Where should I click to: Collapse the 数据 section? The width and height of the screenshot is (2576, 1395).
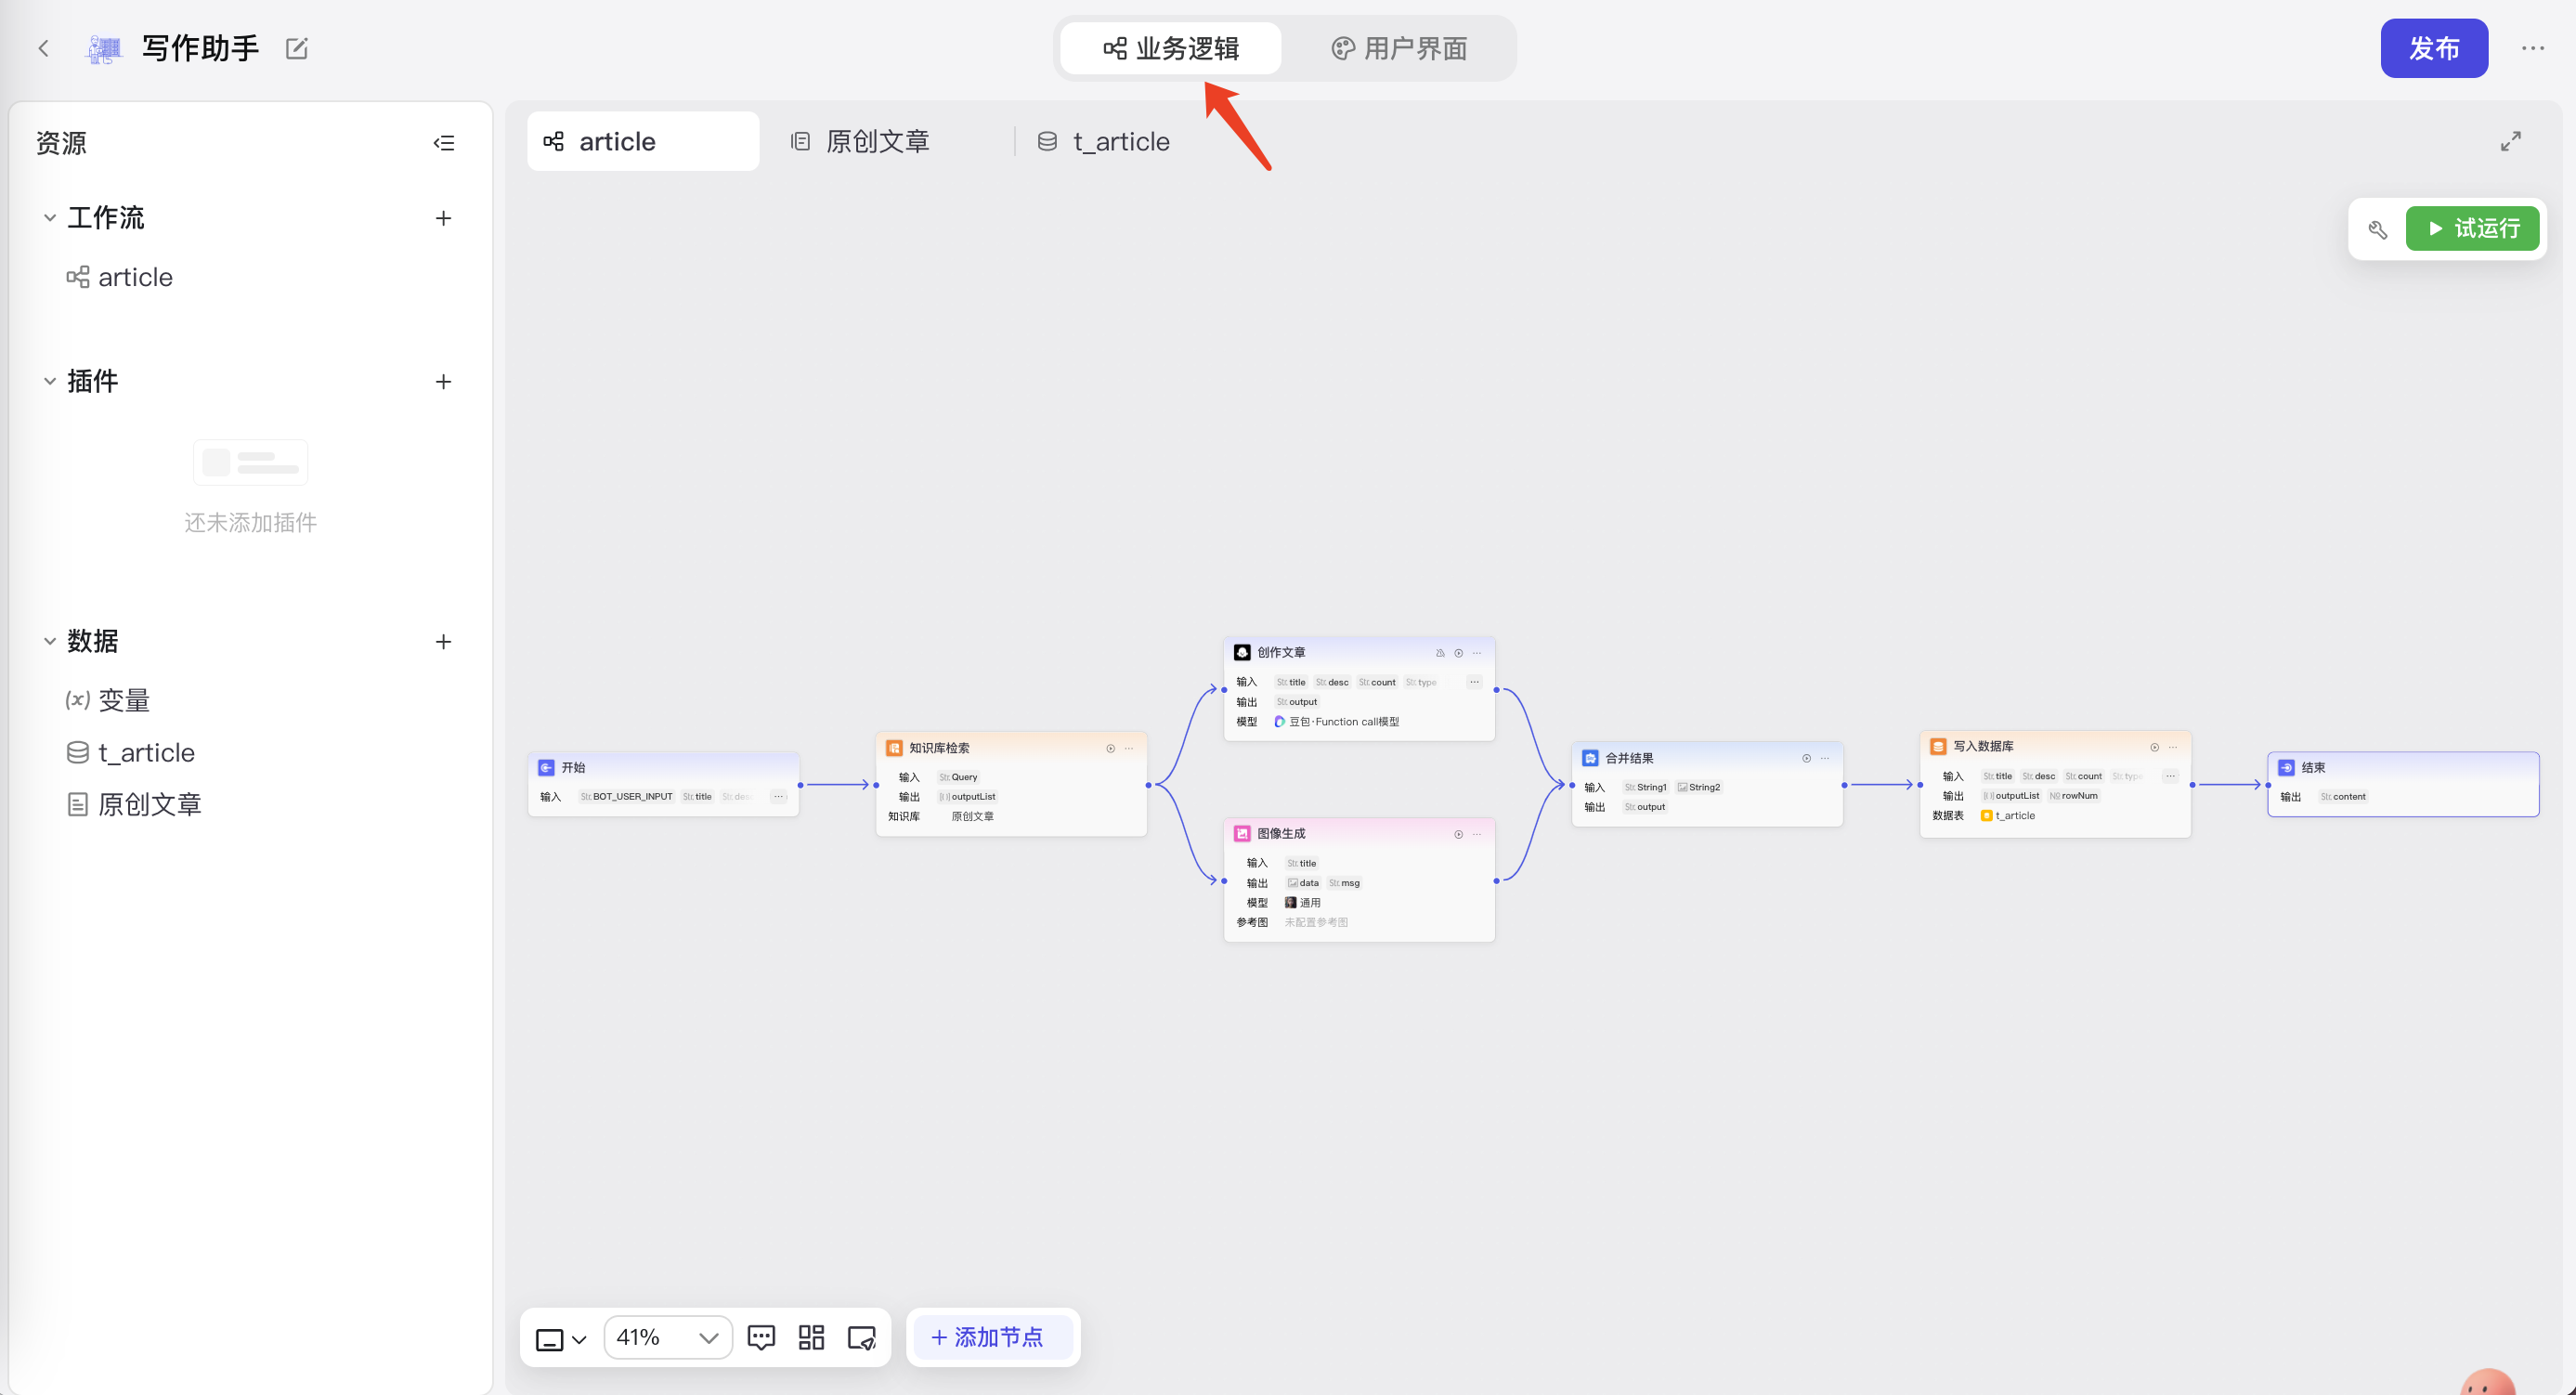coord(49,641)
